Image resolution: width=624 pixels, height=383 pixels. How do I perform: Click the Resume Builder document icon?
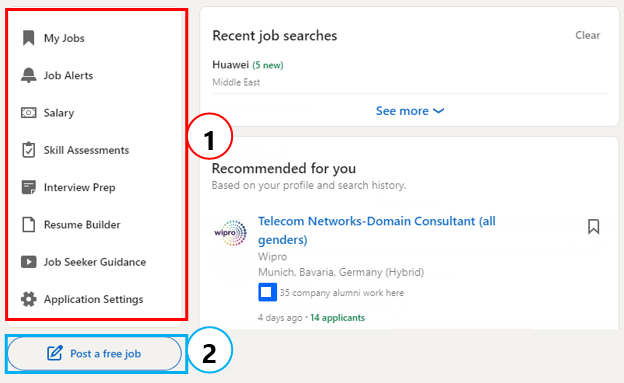[x=28, y=225]
